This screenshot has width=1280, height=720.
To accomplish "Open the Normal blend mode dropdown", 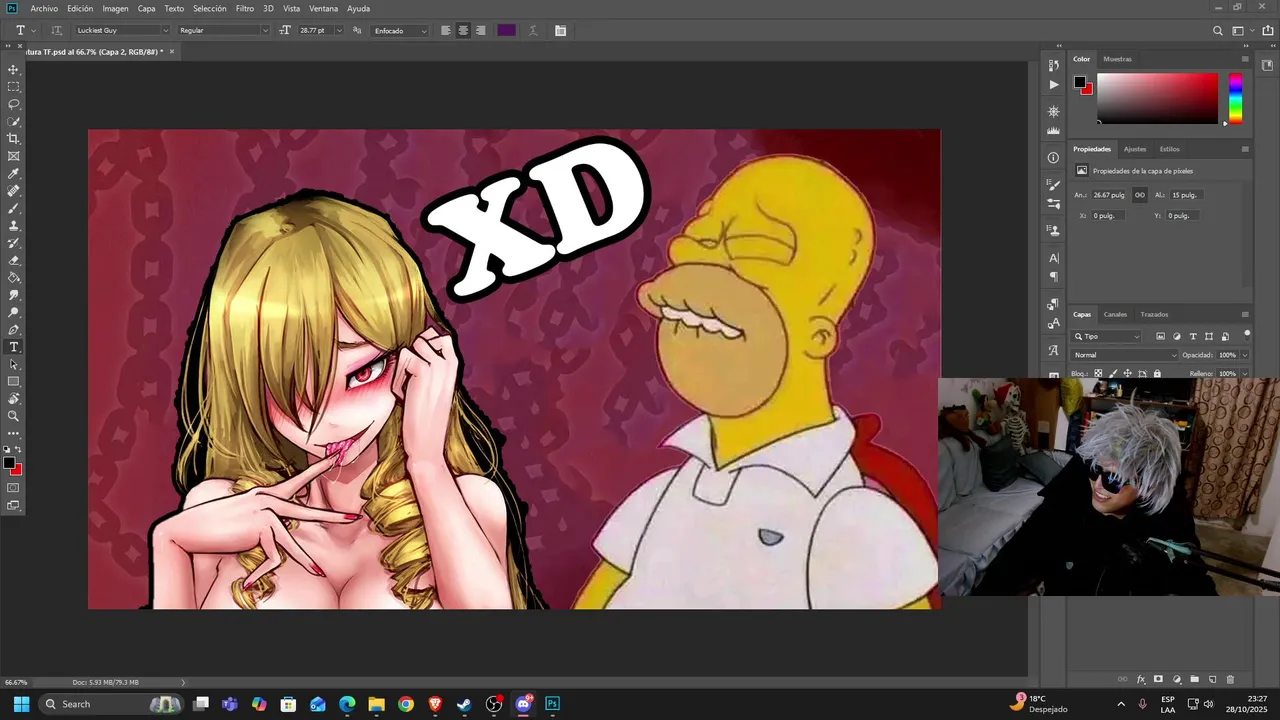I will click(1125, 355).
